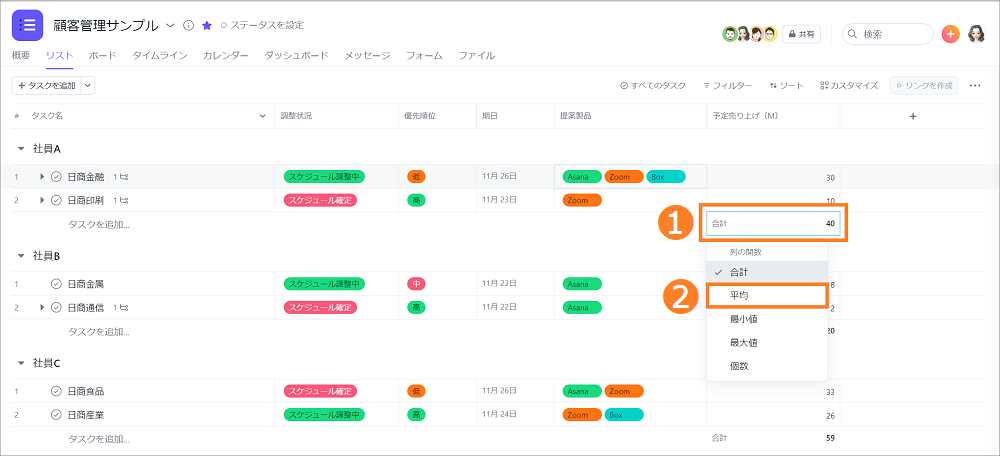The width and height of the screenshot is (1000, 456).
Task: Click タスクを追加... under 社員C
Action: tap(98, 439)
